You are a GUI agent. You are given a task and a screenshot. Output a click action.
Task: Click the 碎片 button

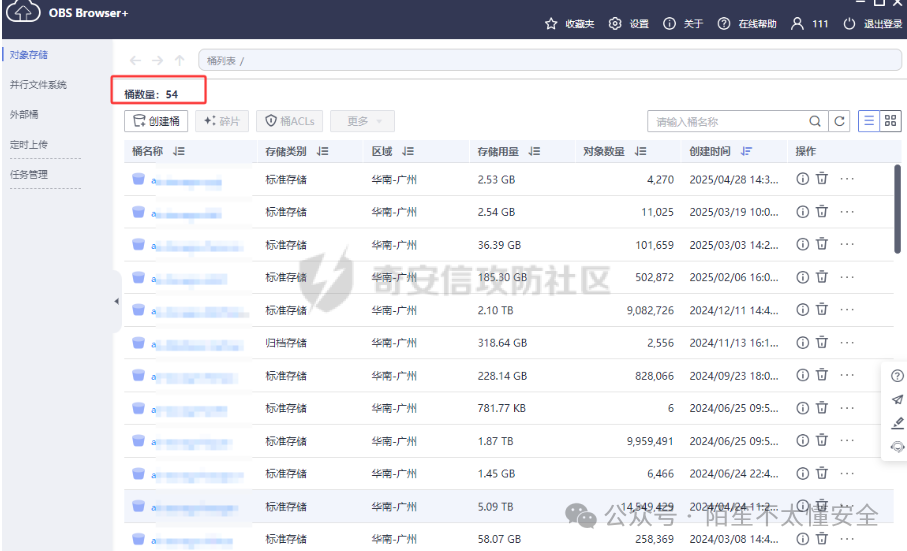[222, 121]
